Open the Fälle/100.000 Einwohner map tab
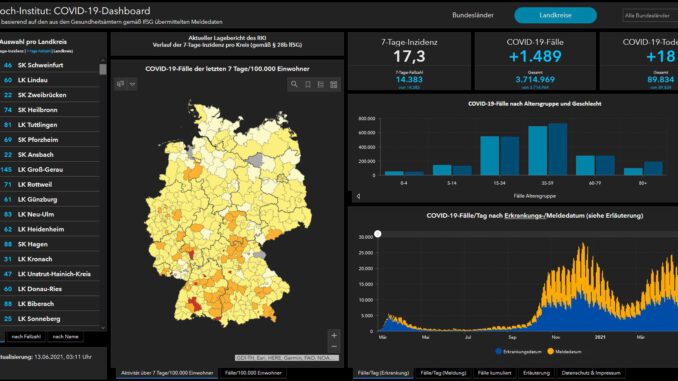The width and height of the screenshot is (678, 381). 253,373
